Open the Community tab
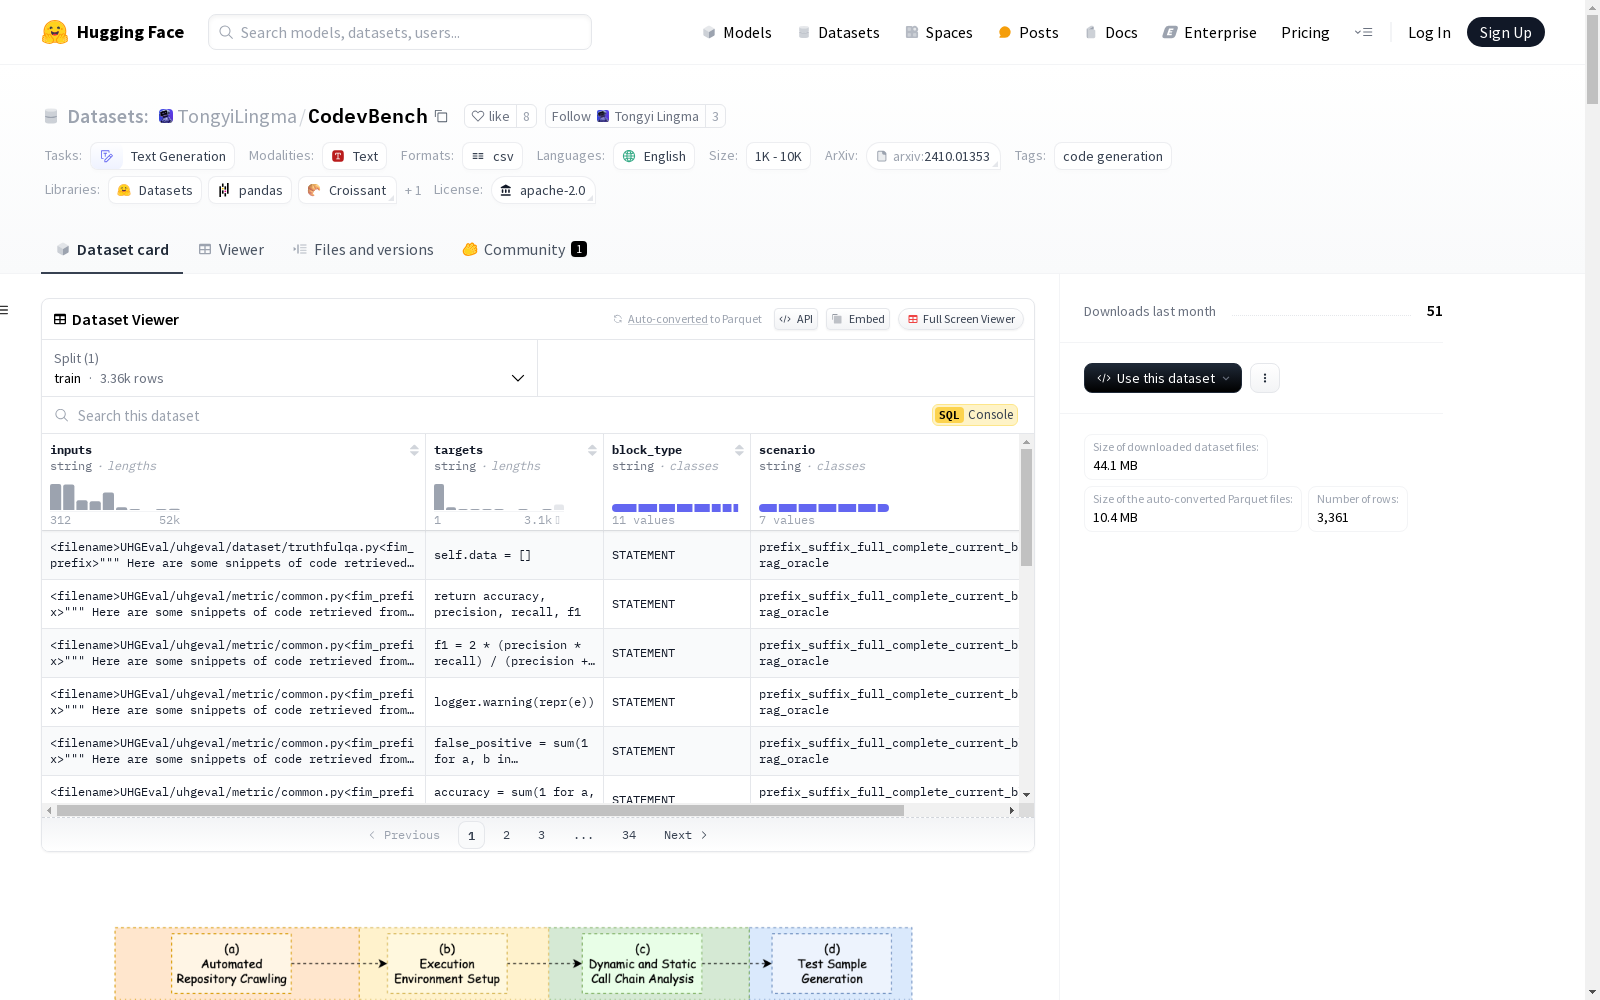This screenshot has width=1600, height=1000. click(x=524, y=250)
